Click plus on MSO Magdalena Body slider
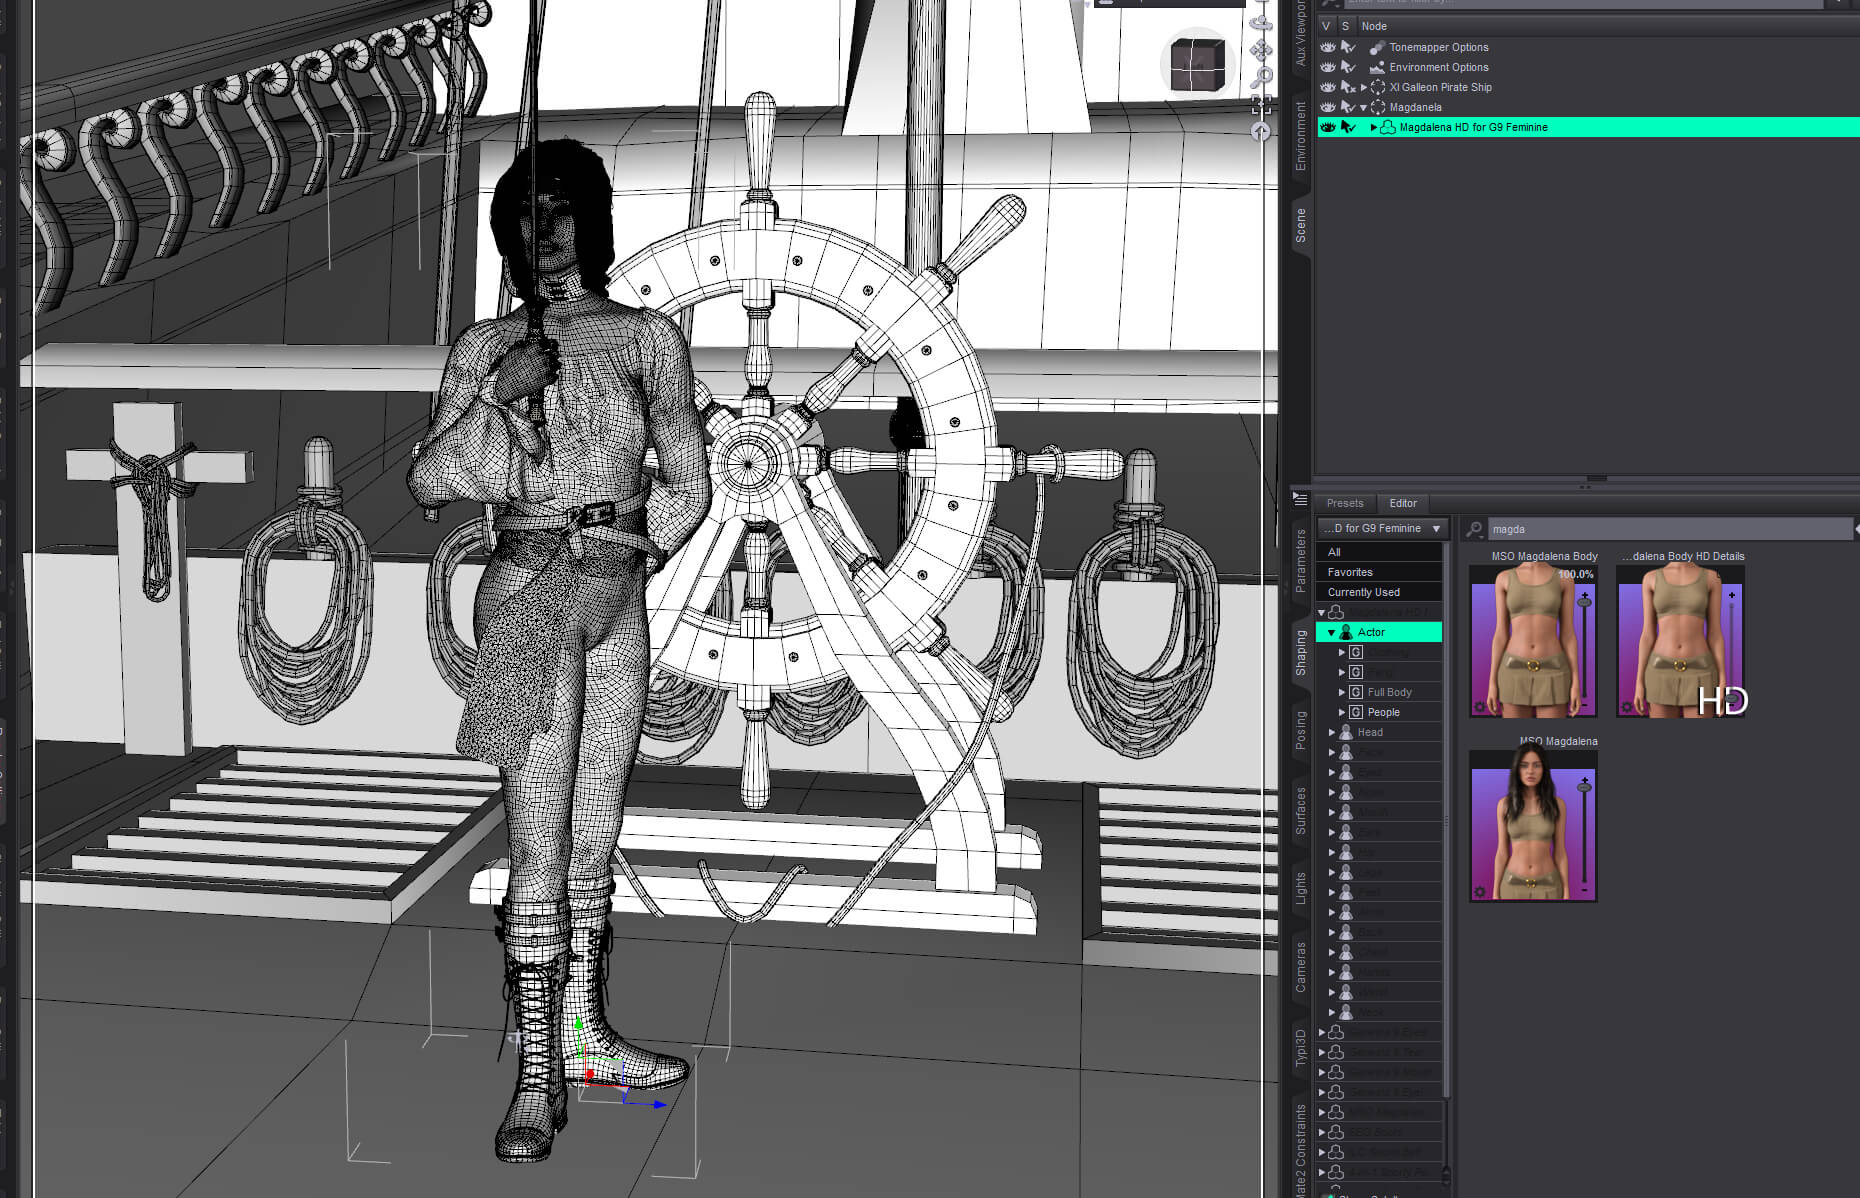 pyautogui.click(x=1585, y=595)
